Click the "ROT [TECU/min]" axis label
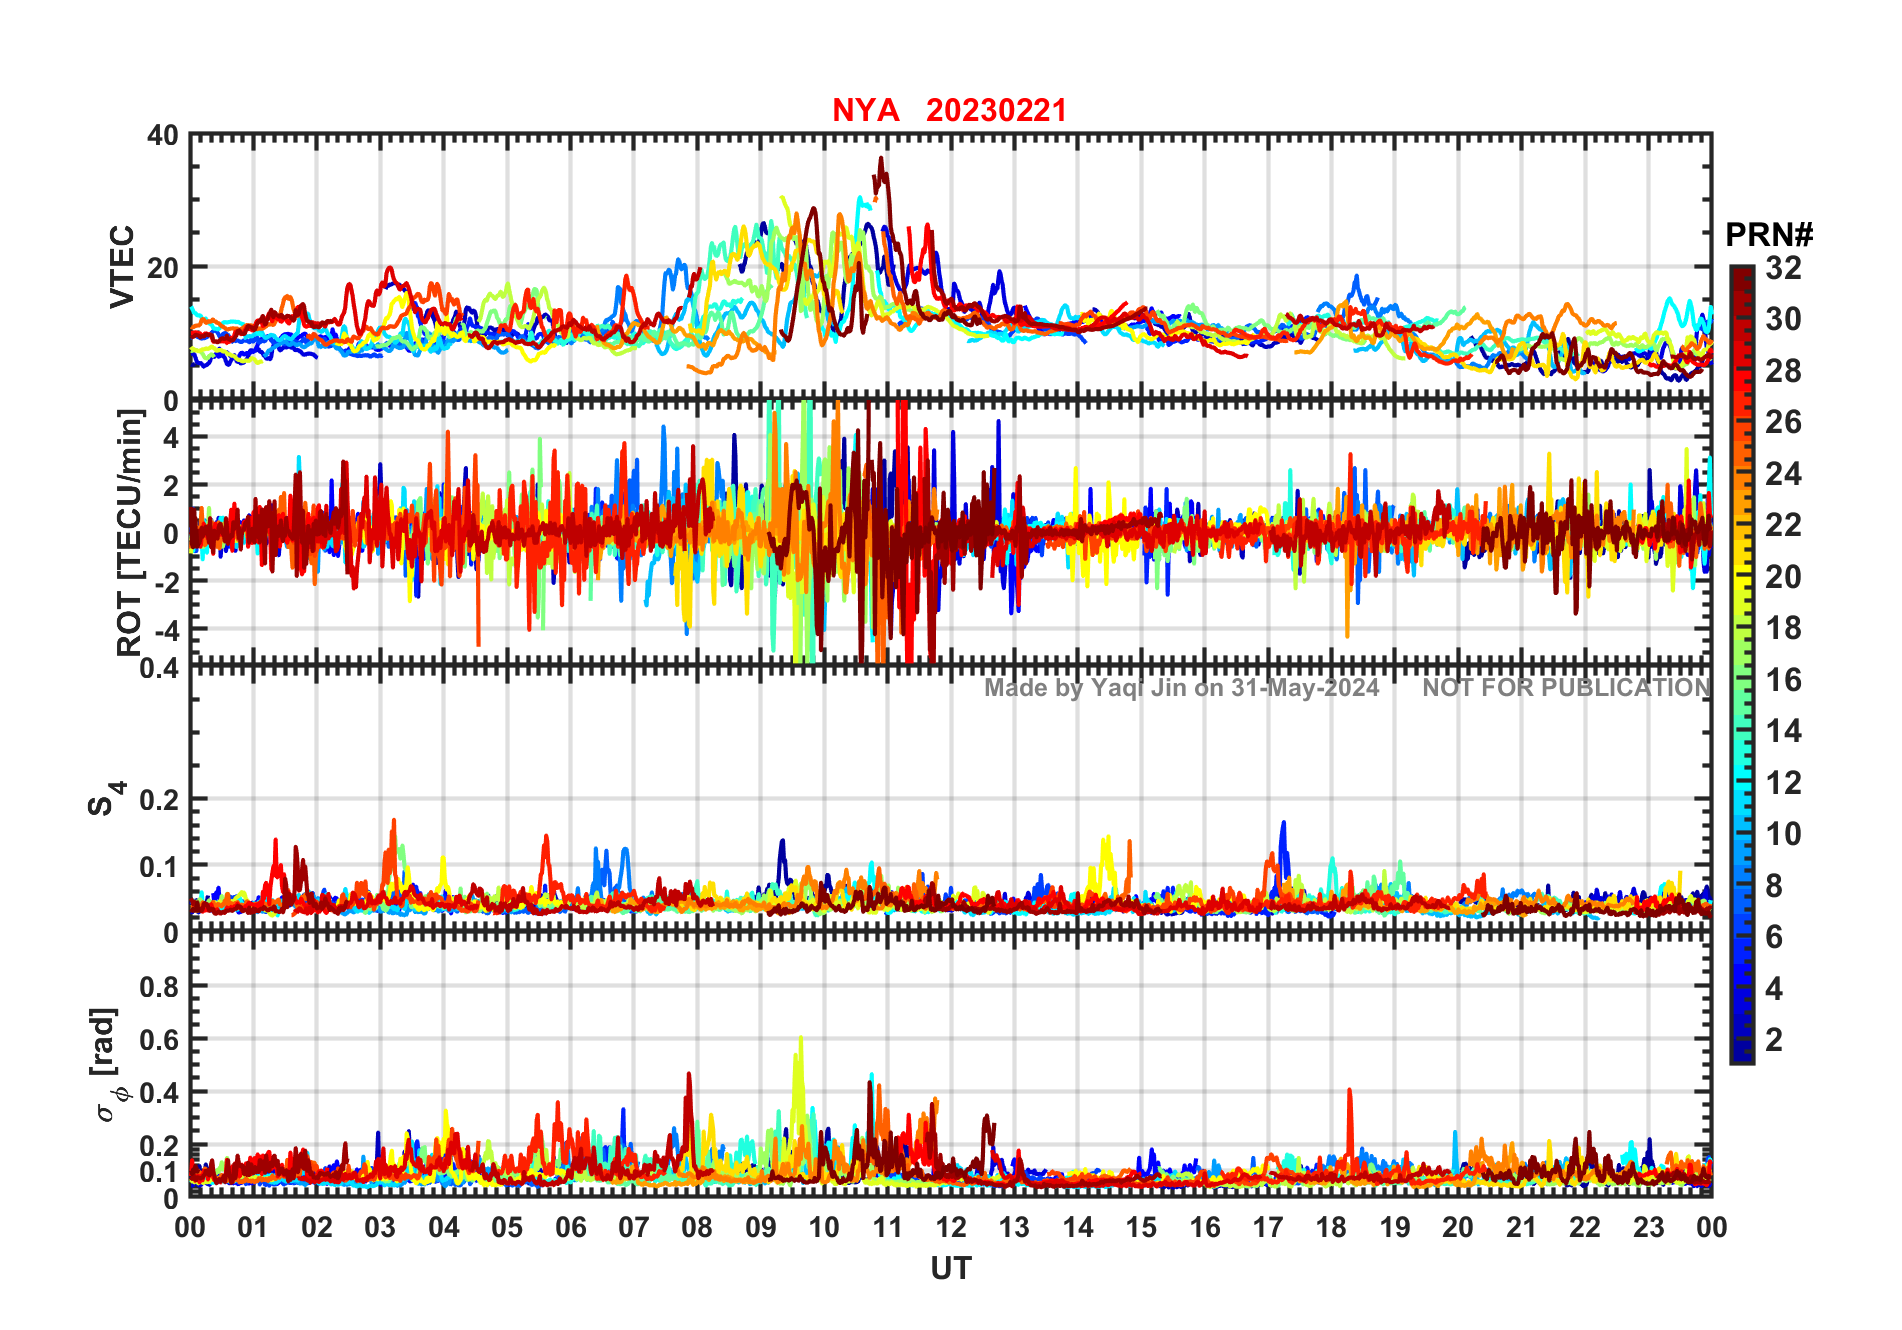Image resolution: width=1902 pixels, height=1330 pixels. pos(130,533)
